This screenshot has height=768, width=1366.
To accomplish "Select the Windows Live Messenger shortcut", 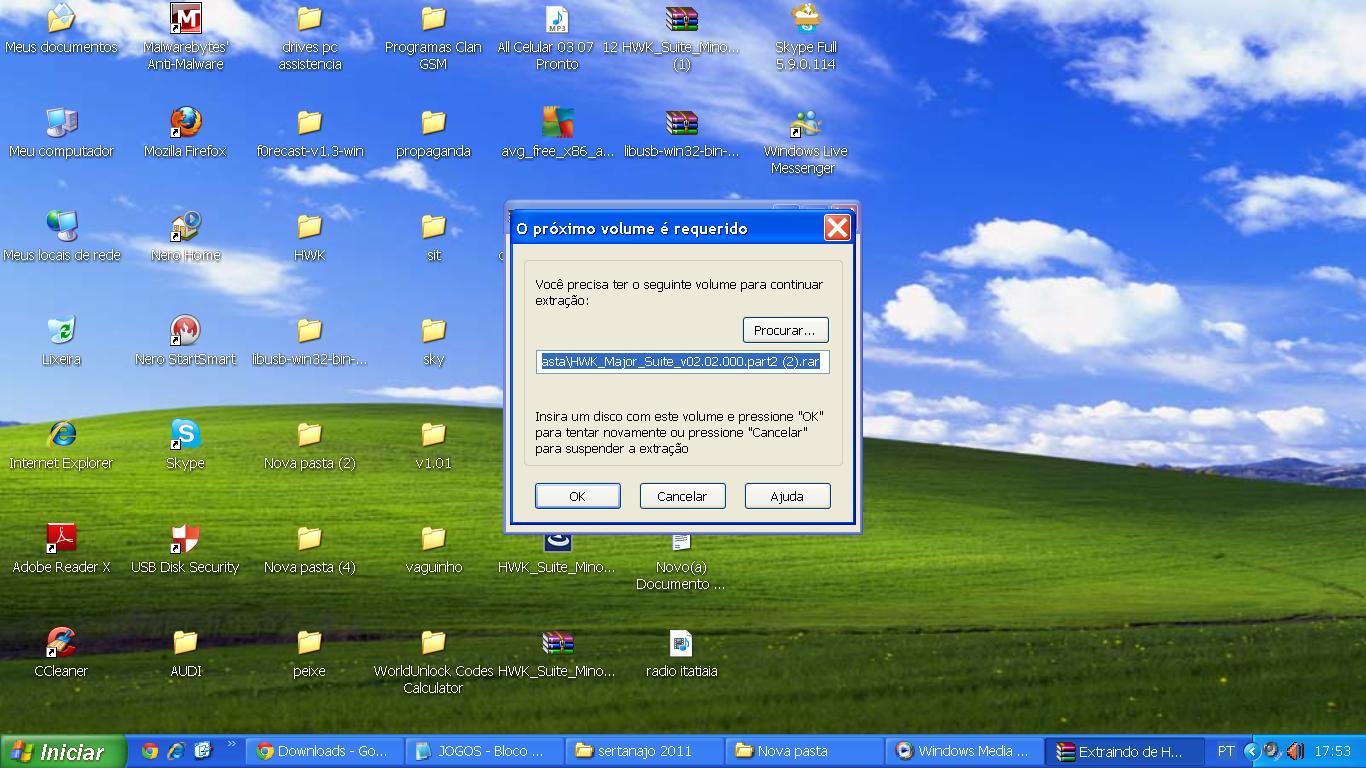I will coord(806,140).
